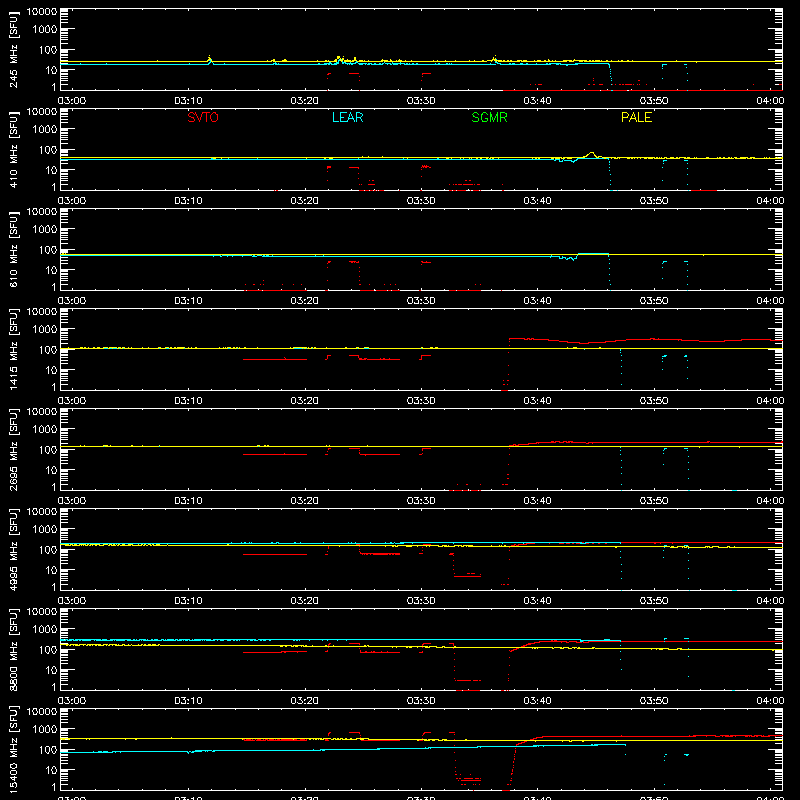Click 04:00 tick label under 410 MHz panel
This screenshot has width=800, height=800.
click(x=770, y=201)
